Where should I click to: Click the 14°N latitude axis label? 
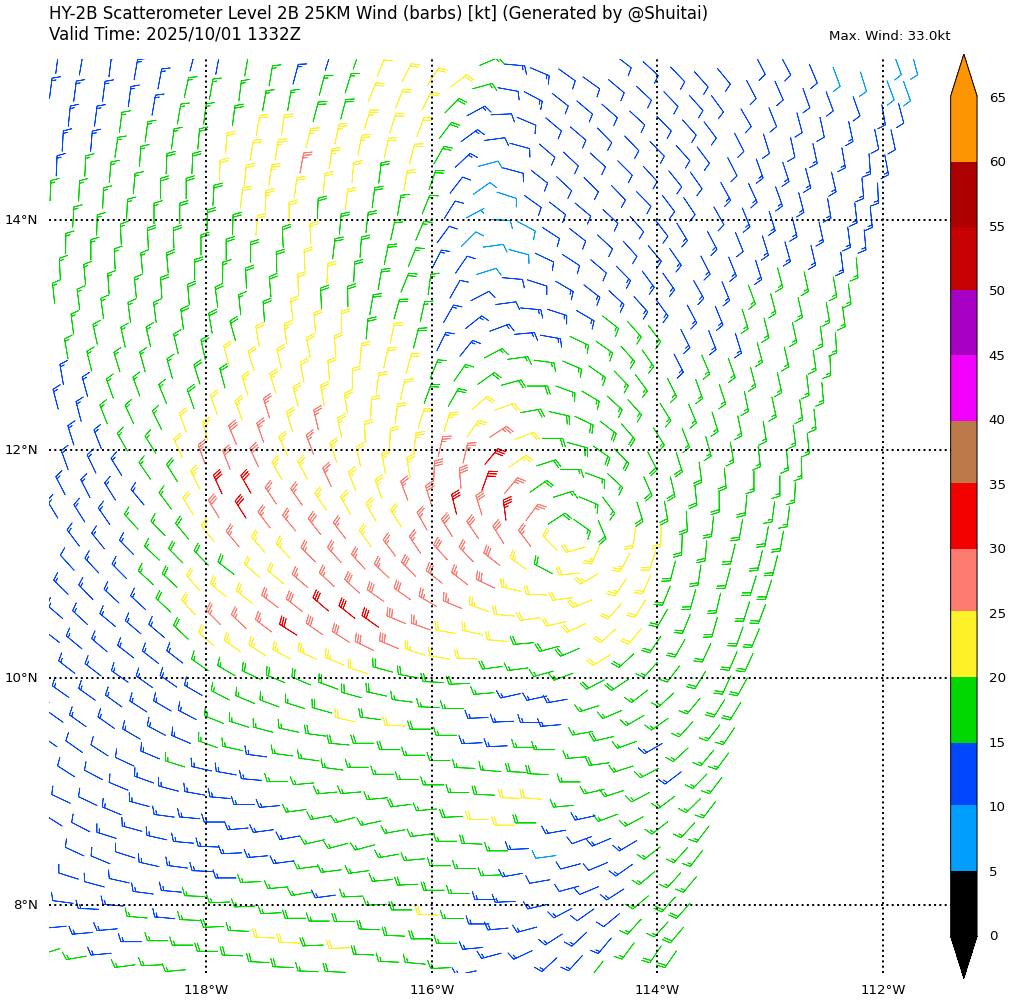(x=21, y=220)
